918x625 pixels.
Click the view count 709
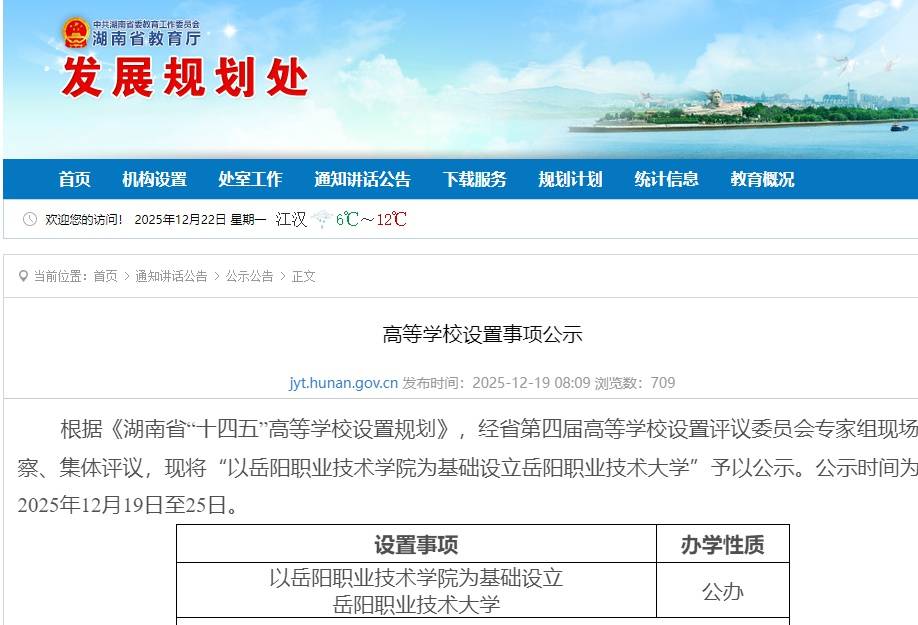click(x=663, y=383)
